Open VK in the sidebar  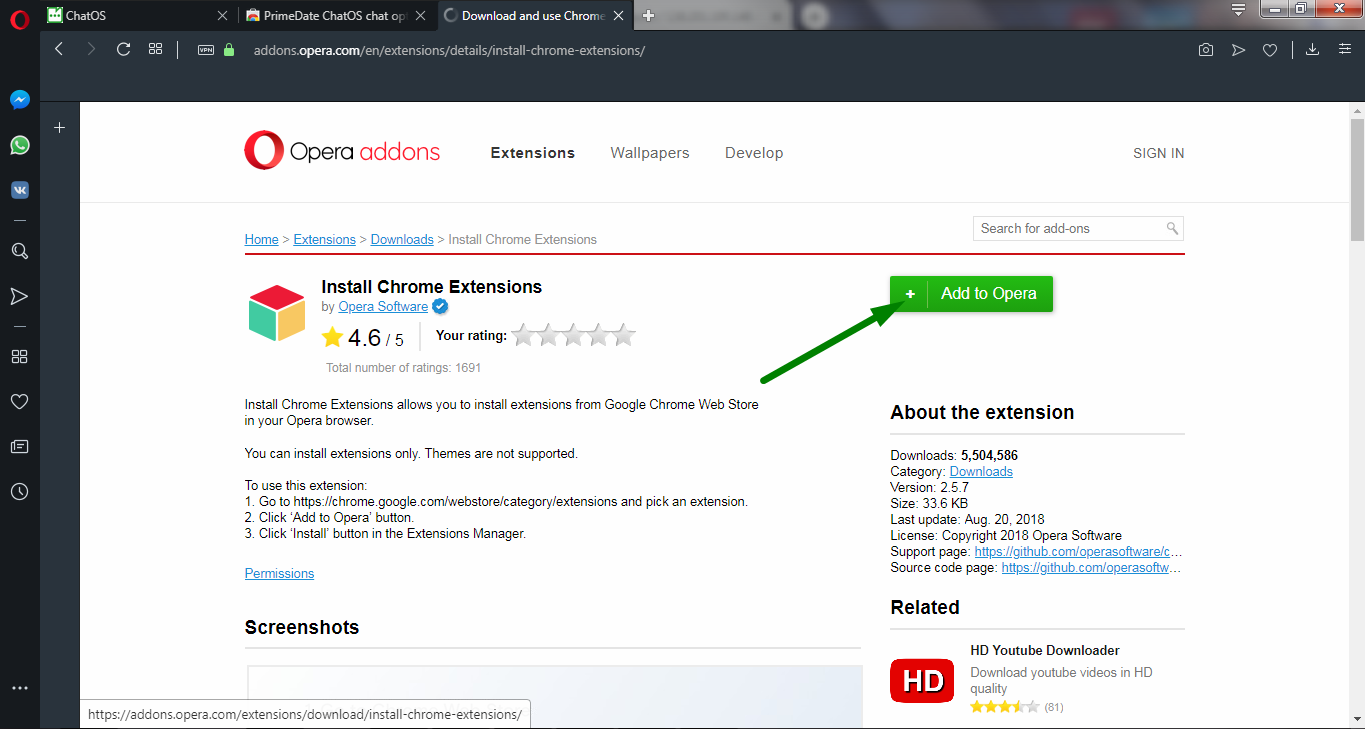19,190
